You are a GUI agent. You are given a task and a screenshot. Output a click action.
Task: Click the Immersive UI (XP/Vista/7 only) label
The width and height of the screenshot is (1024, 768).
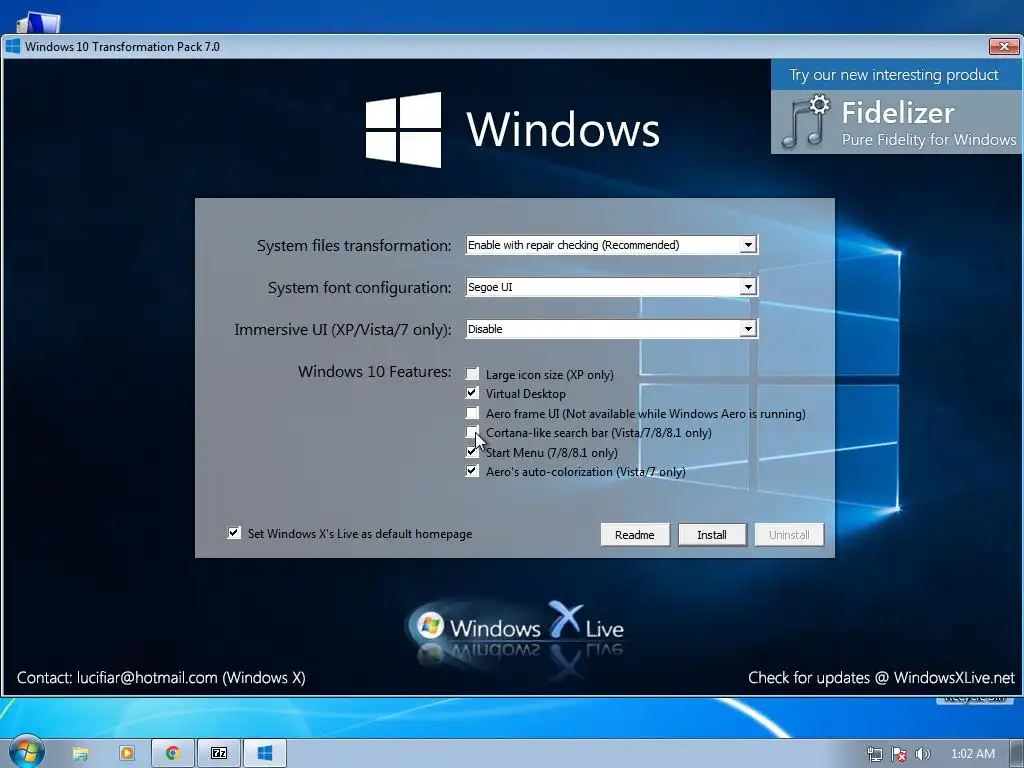[343, 330]
